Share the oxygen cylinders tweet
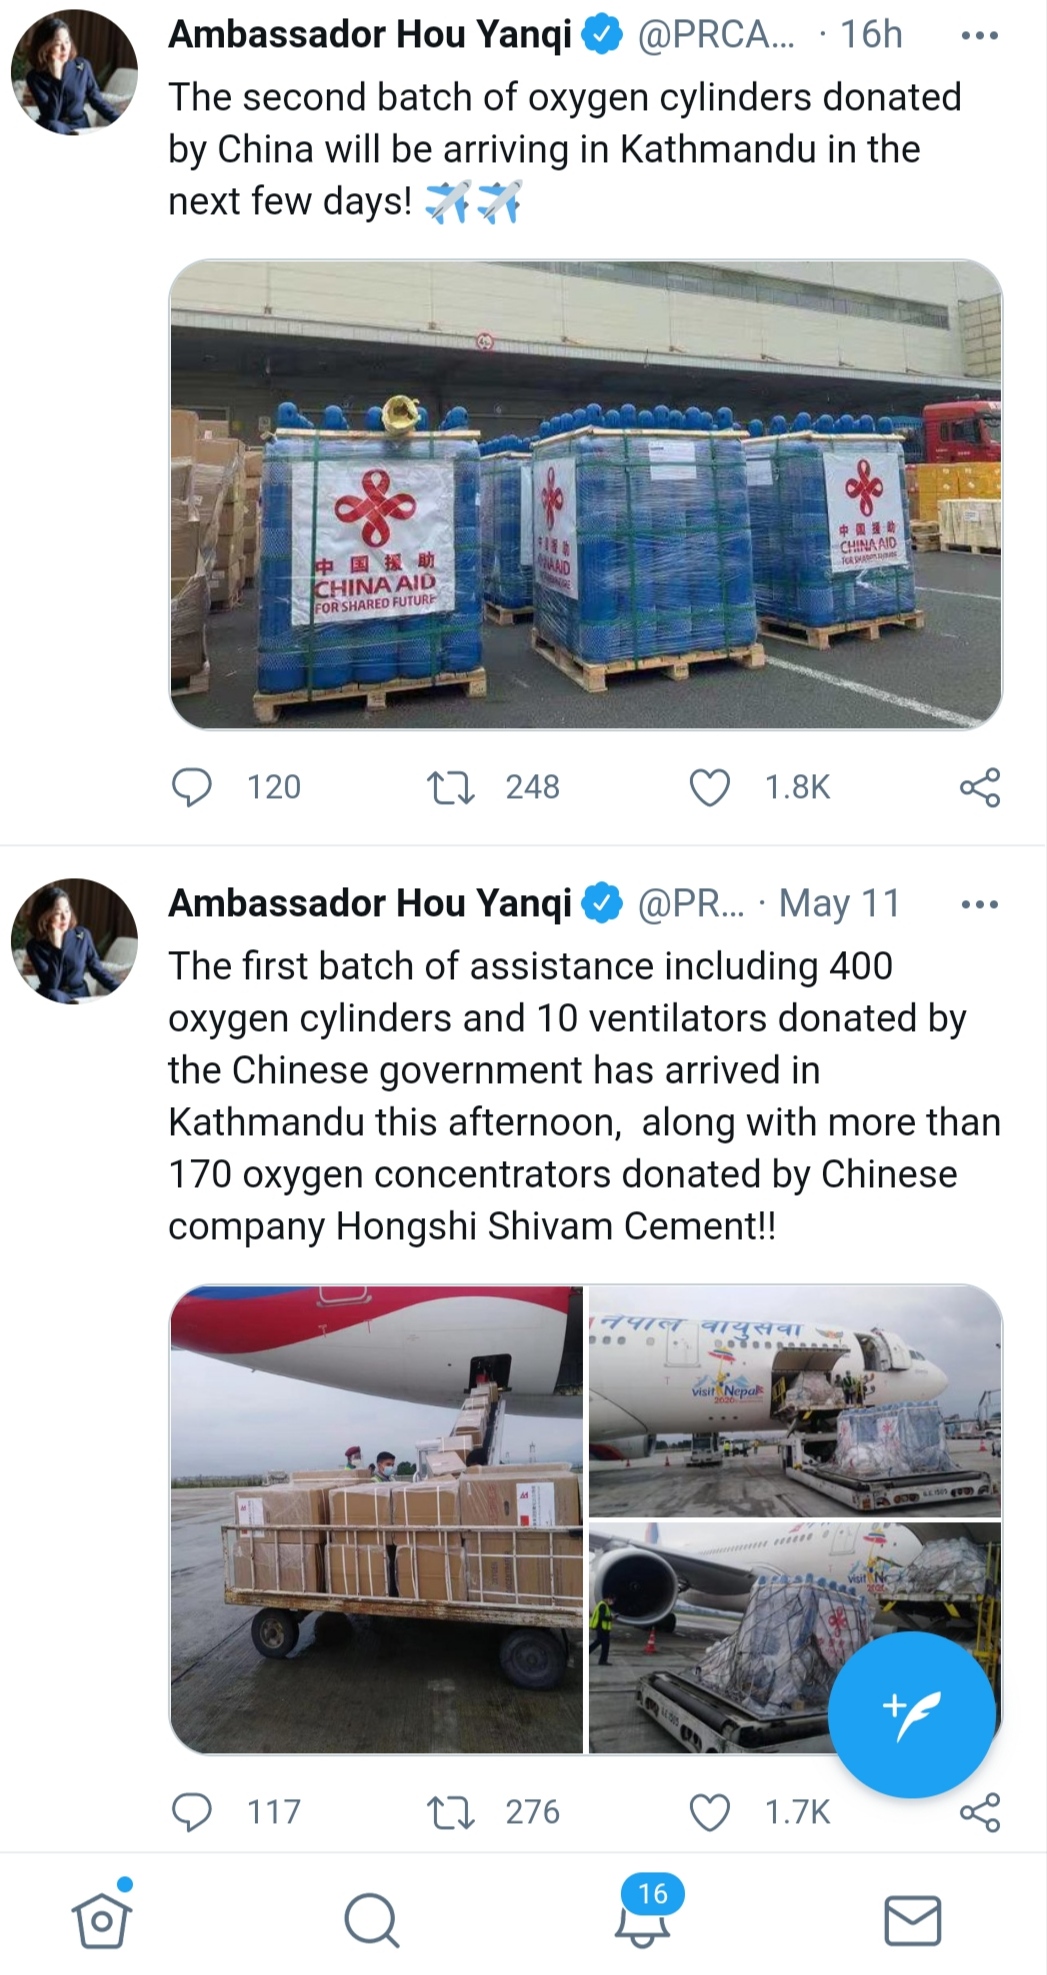Screen dimensions: 1047x1975 979,787
